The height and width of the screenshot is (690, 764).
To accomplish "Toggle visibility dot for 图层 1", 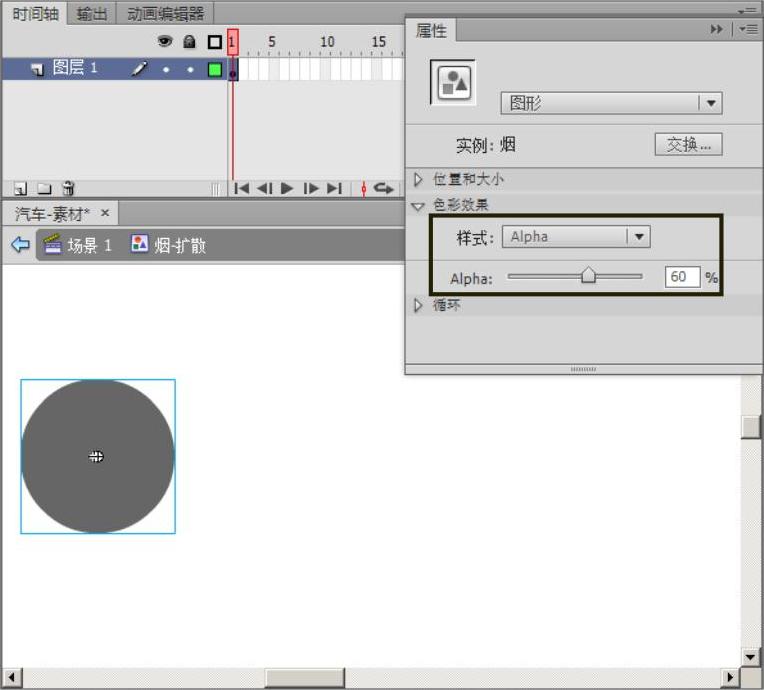I will (x=166, y=70).
